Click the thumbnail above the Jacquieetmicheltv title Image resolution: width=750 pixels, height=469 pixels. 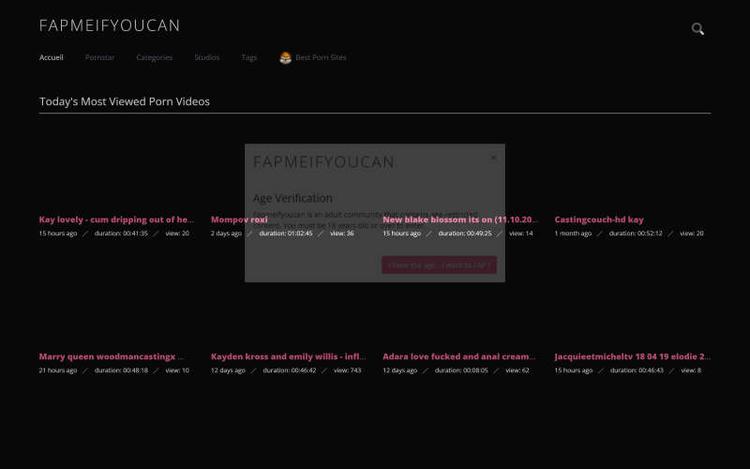pyautogui.click(x=632, y=305)
